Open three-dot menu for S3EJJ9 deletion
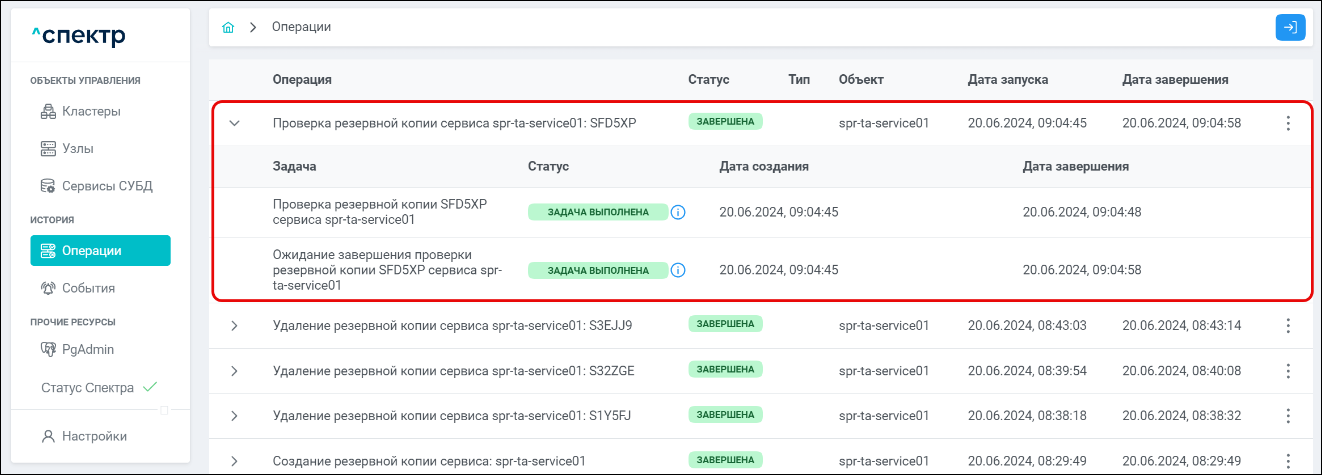This screenshot has height=476, width=1323. [1288, 326]
